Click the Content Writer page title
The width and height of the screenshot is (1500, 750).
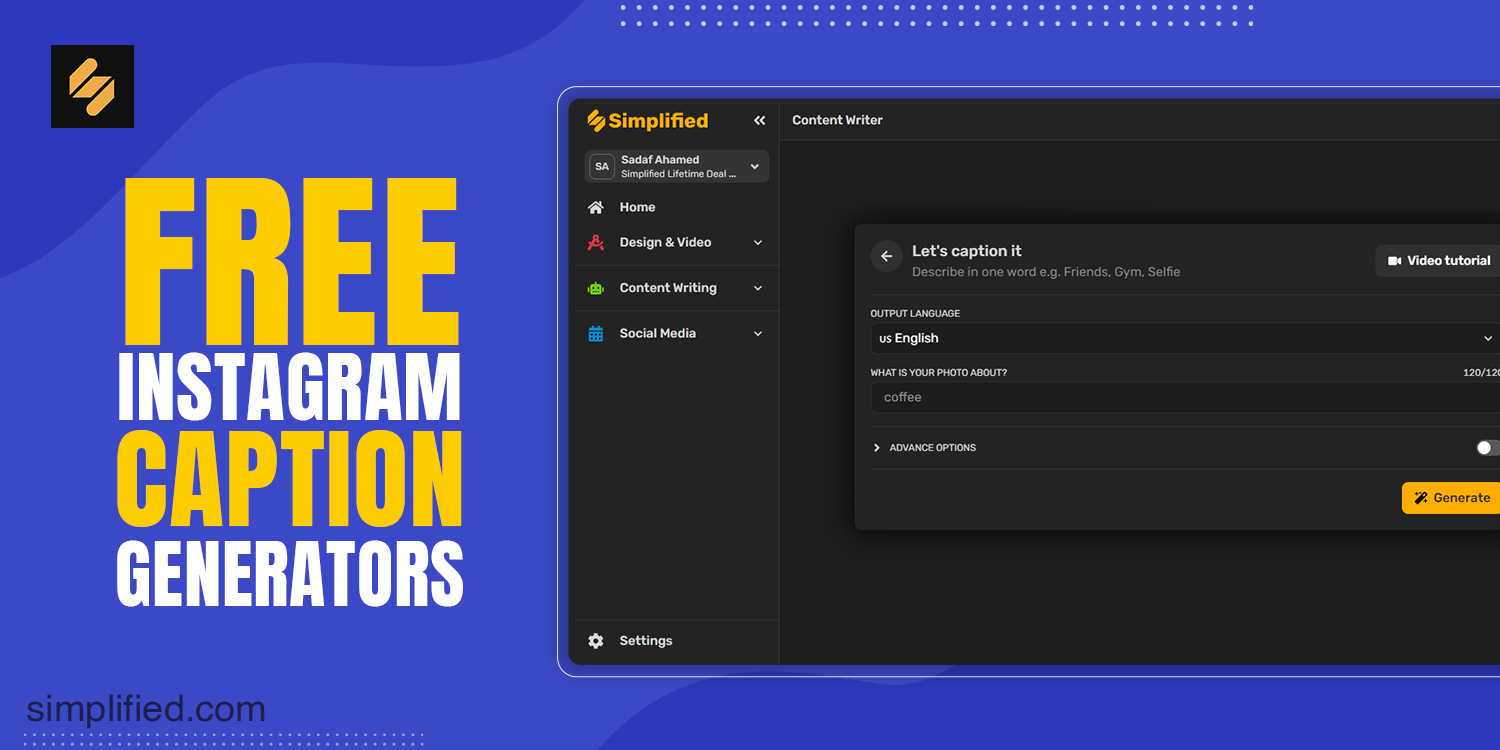click(837, 120)
